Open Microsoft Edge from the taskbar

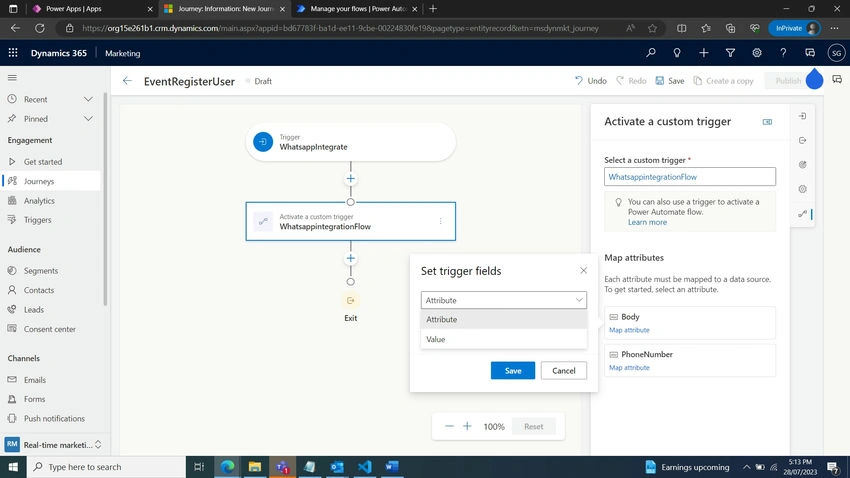click(x=227, y=467)
